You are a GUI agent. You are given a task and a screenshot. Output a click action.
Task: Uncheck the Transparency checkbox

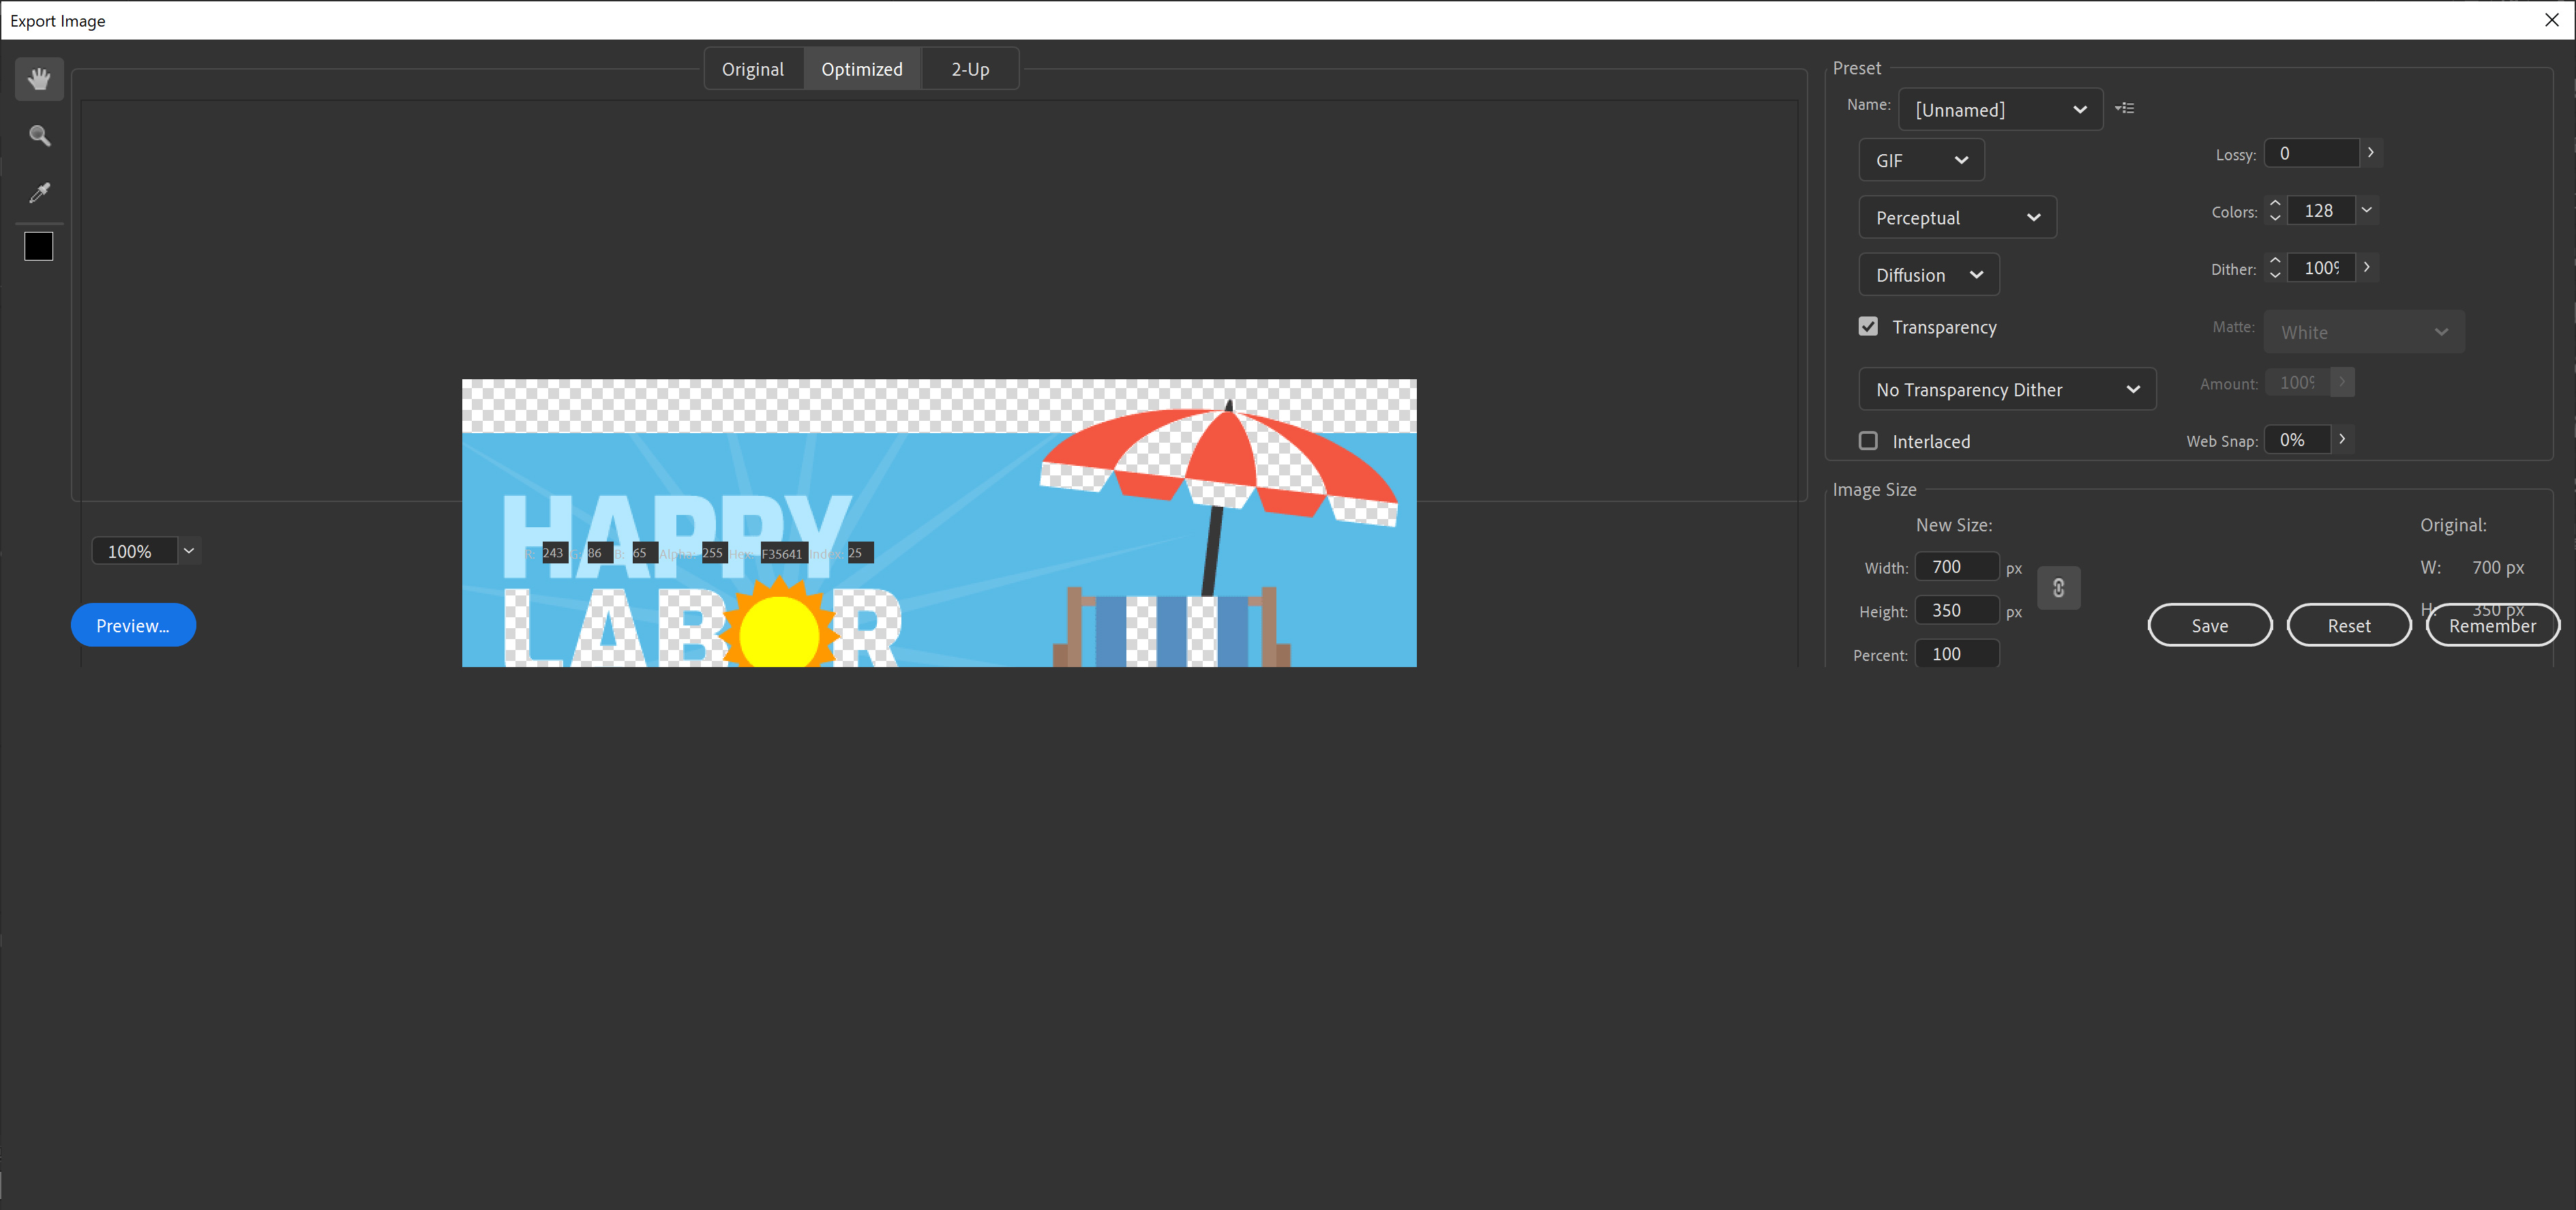point(1867,326)
